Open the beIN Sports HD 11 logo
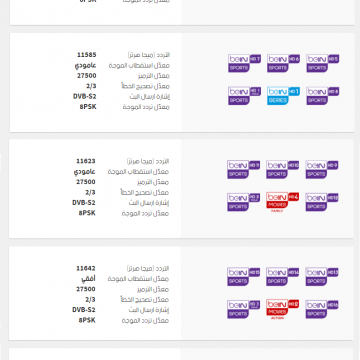The image size is (360, 360). tap(243, 169)
